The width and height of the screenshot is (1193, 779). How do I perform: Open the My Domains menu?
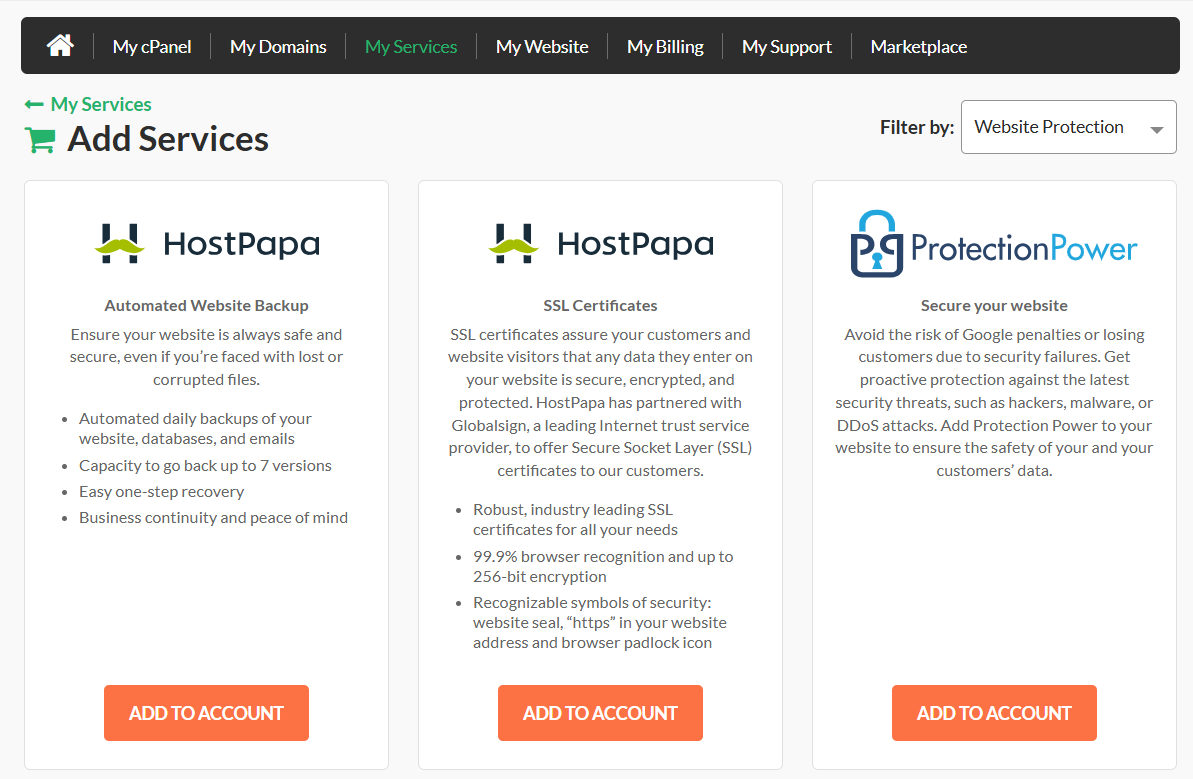pyautogui.click(x=278, y=46)
